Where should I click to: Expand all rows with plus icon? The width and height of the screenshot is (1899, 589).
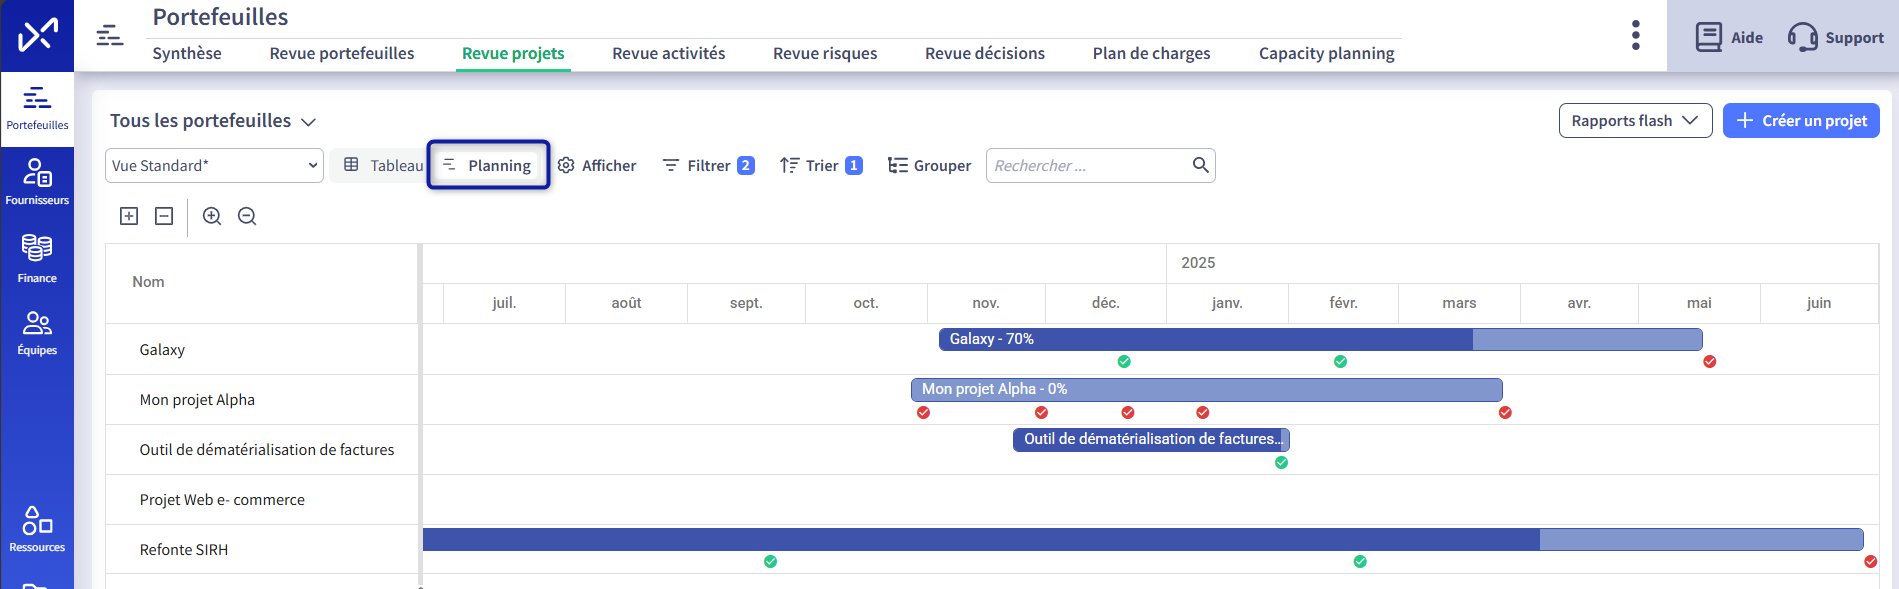coord(129,216)
